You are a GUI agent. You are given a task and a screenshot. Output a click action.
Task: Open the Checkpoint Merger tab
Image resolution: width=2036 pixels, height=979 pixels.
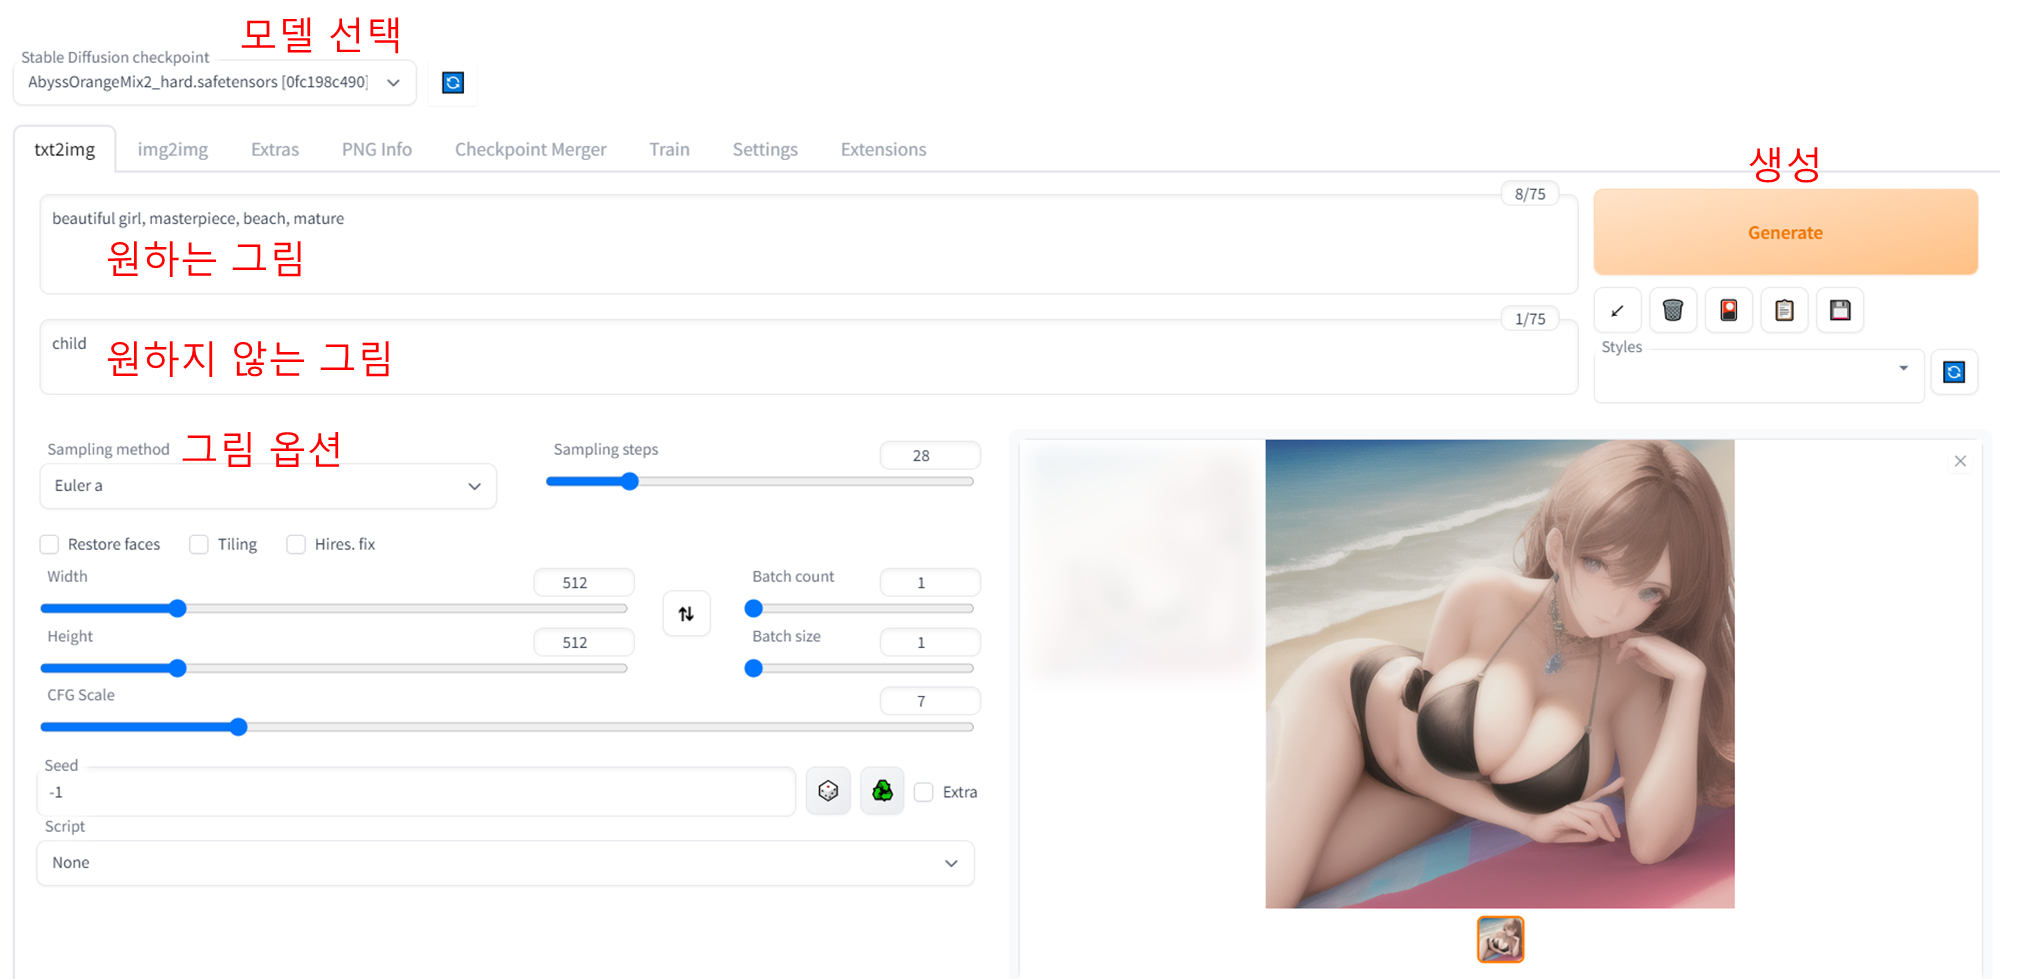[531, 149]
